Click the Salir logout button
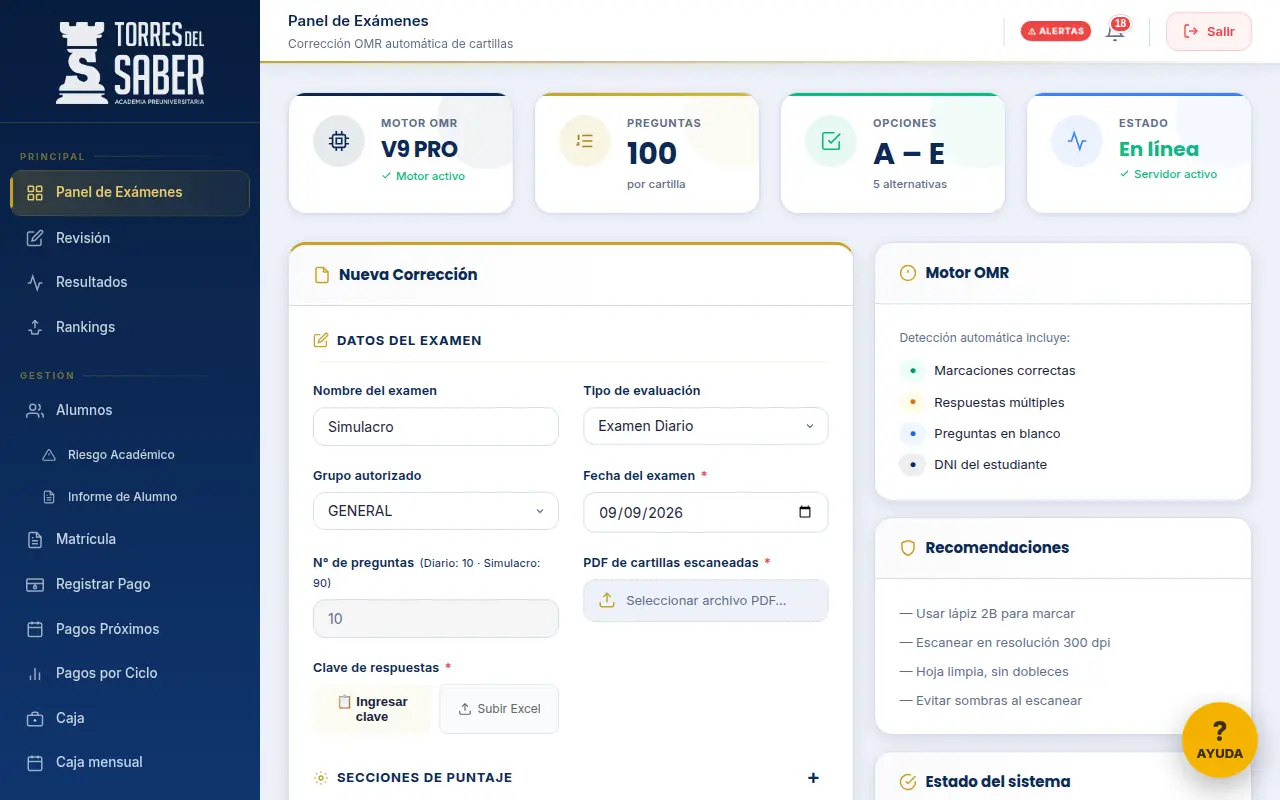Screen dimensions: 1280x800 (1209, 31)
